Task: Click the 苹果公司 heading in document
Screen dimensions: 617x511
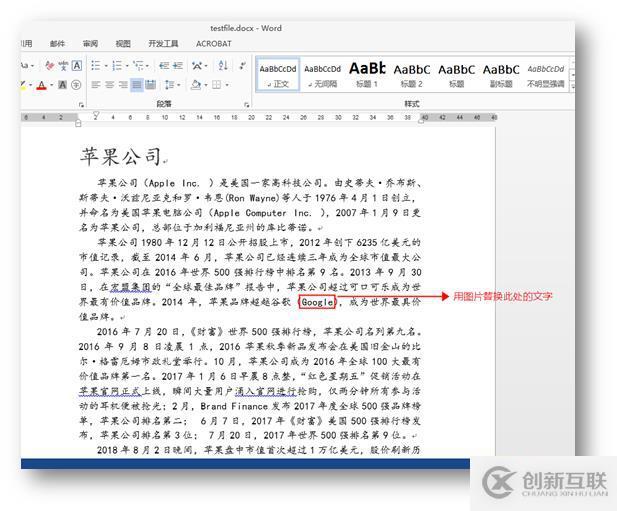Action: point(120,156)
